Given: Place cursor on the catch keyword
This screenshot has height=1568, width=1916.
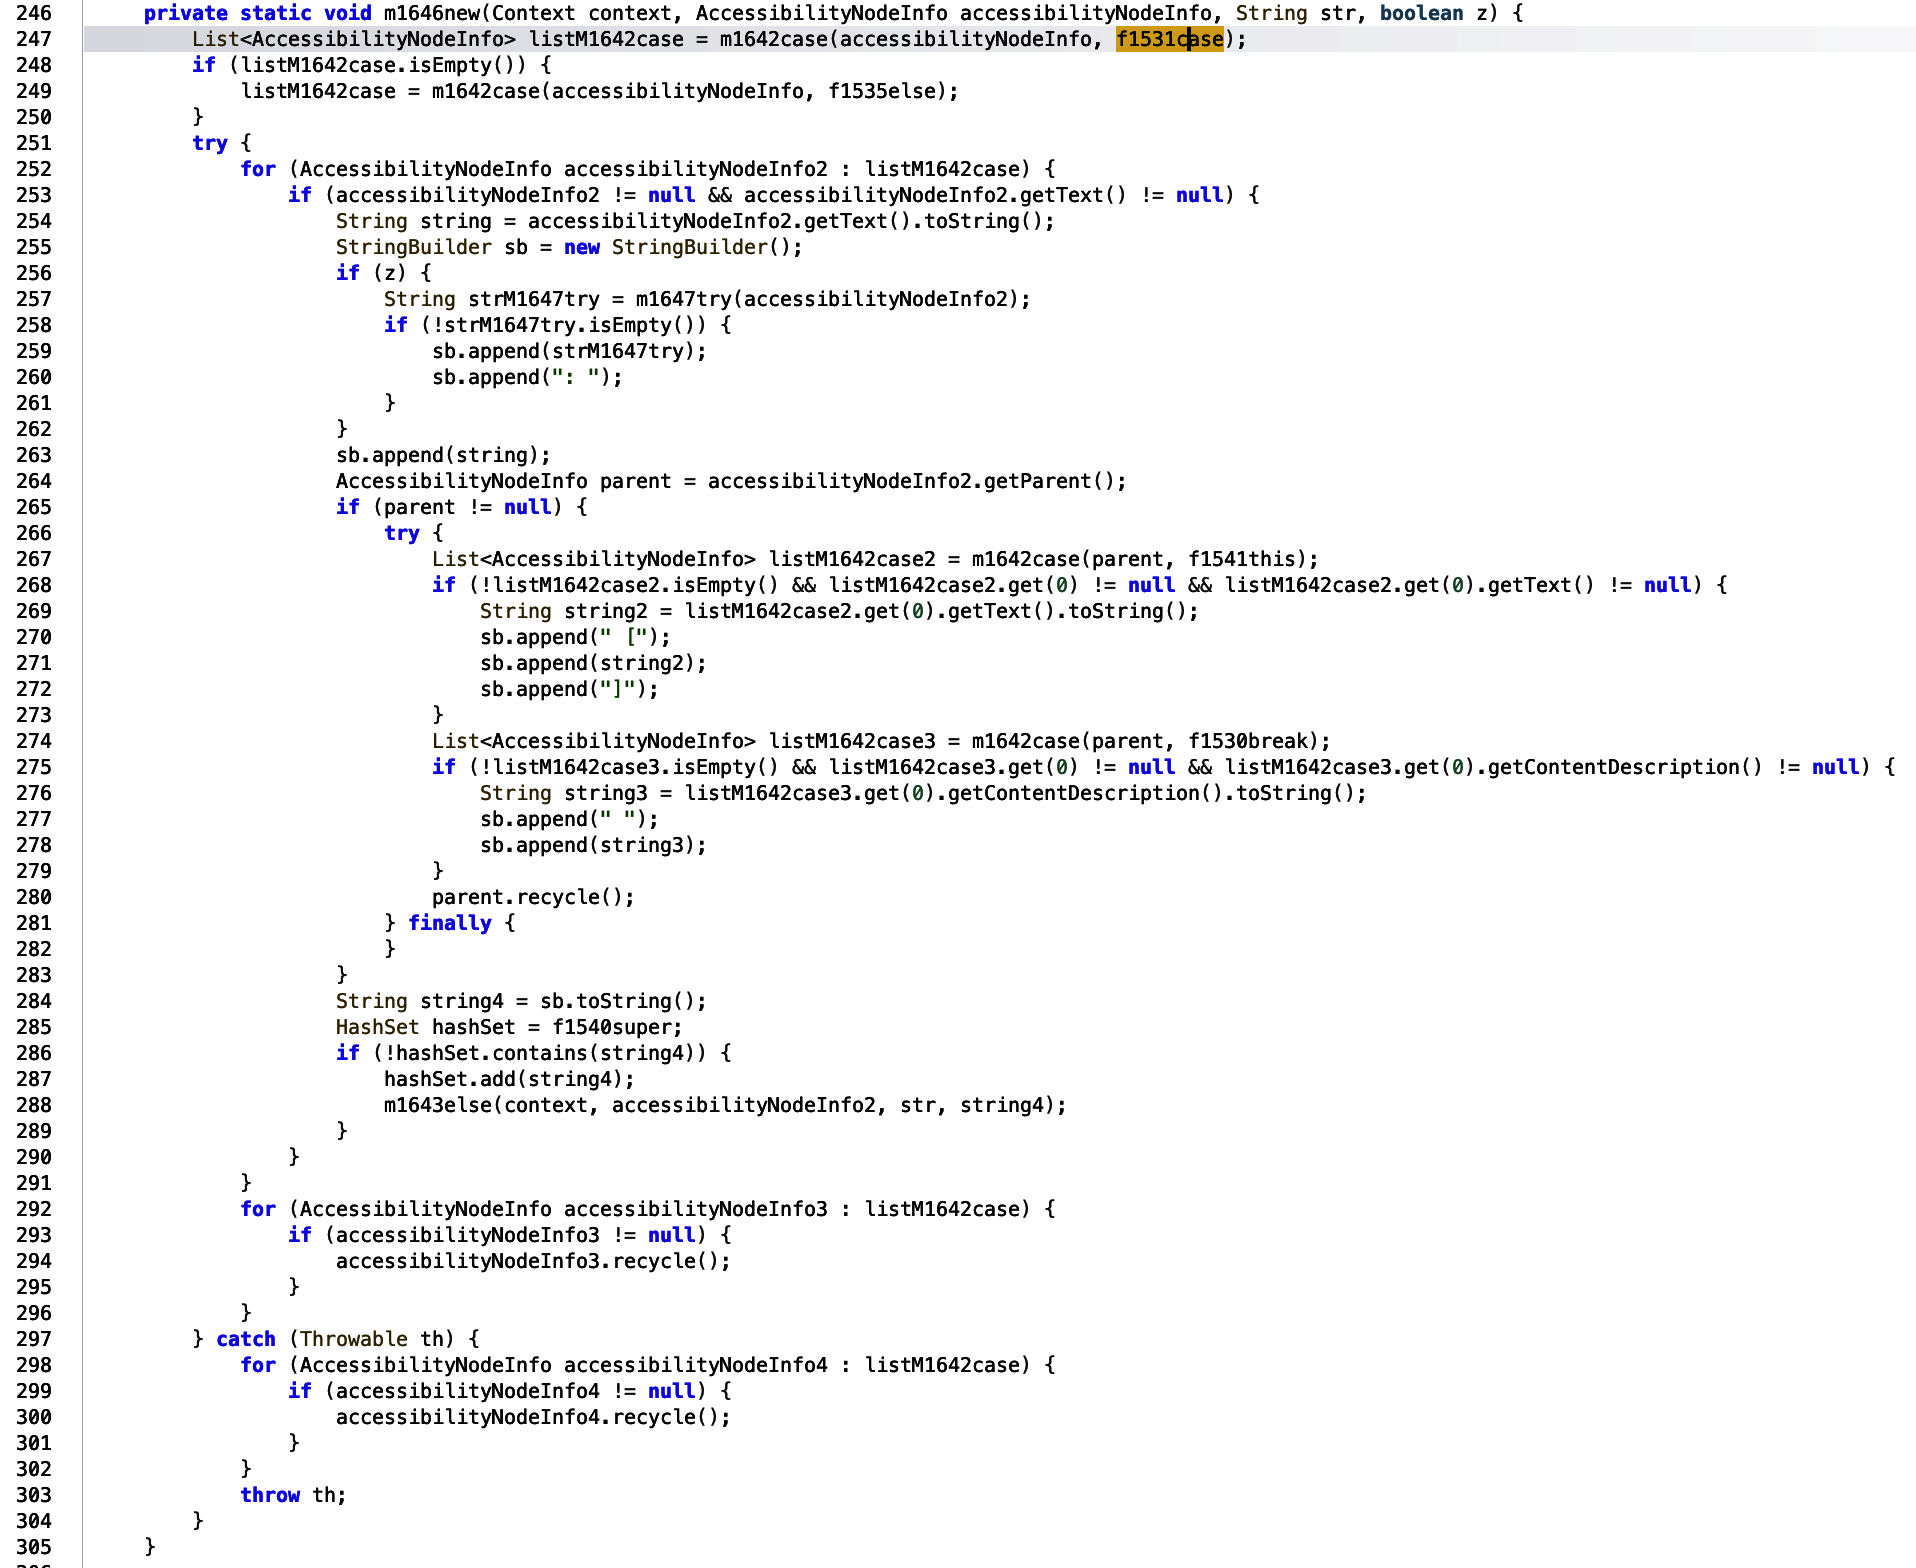Looking at the screenshot, I should [x=245, y=1339].
